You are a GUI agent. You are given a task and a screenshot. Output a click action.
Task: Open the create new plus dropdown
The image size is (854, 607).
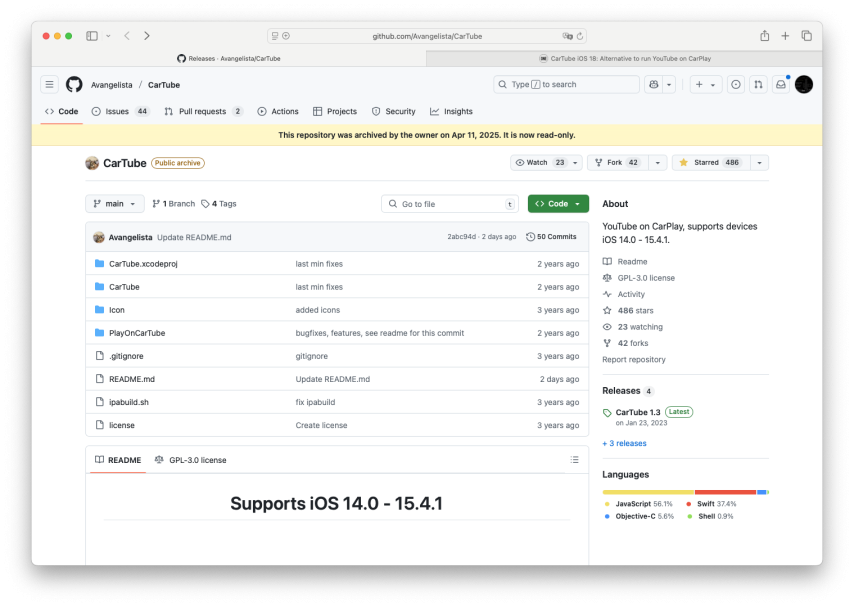[705, 84]
